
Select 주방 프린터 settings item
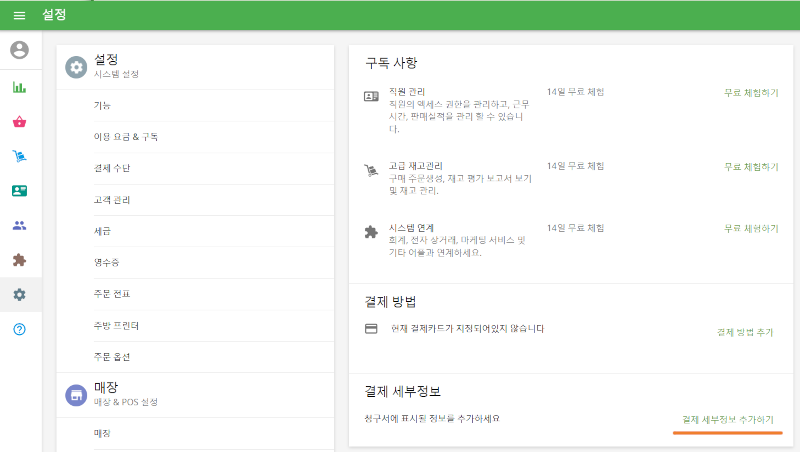click(116, 325)
